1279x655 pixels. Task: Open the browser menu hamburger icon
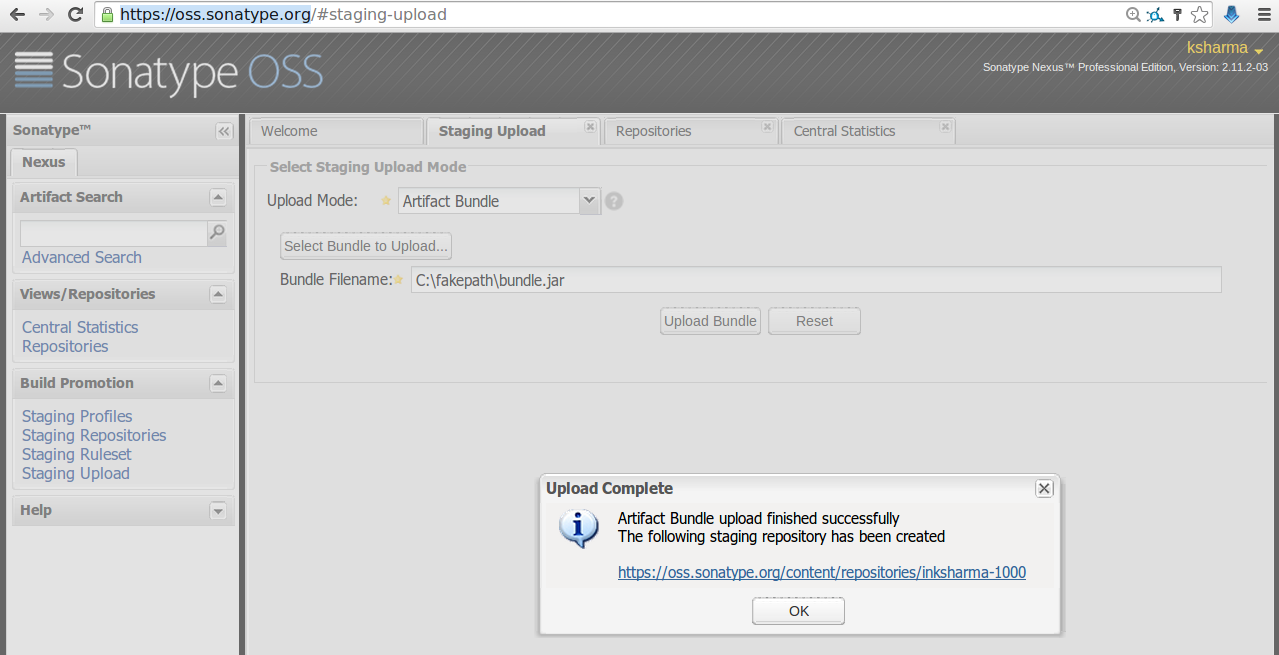point(1262,15)
